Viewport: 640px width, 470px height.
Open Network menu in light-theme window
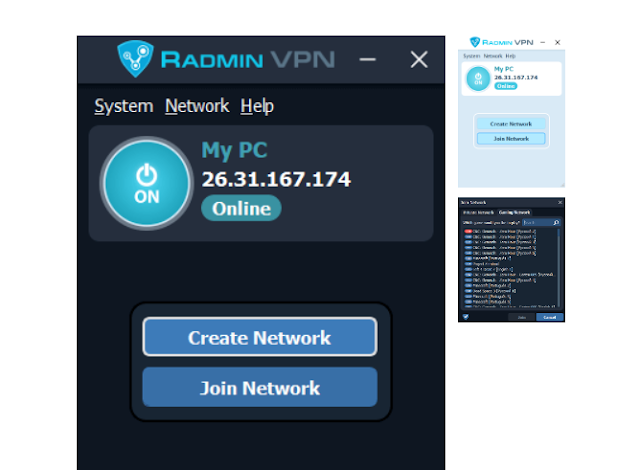[x=493, y=56]
